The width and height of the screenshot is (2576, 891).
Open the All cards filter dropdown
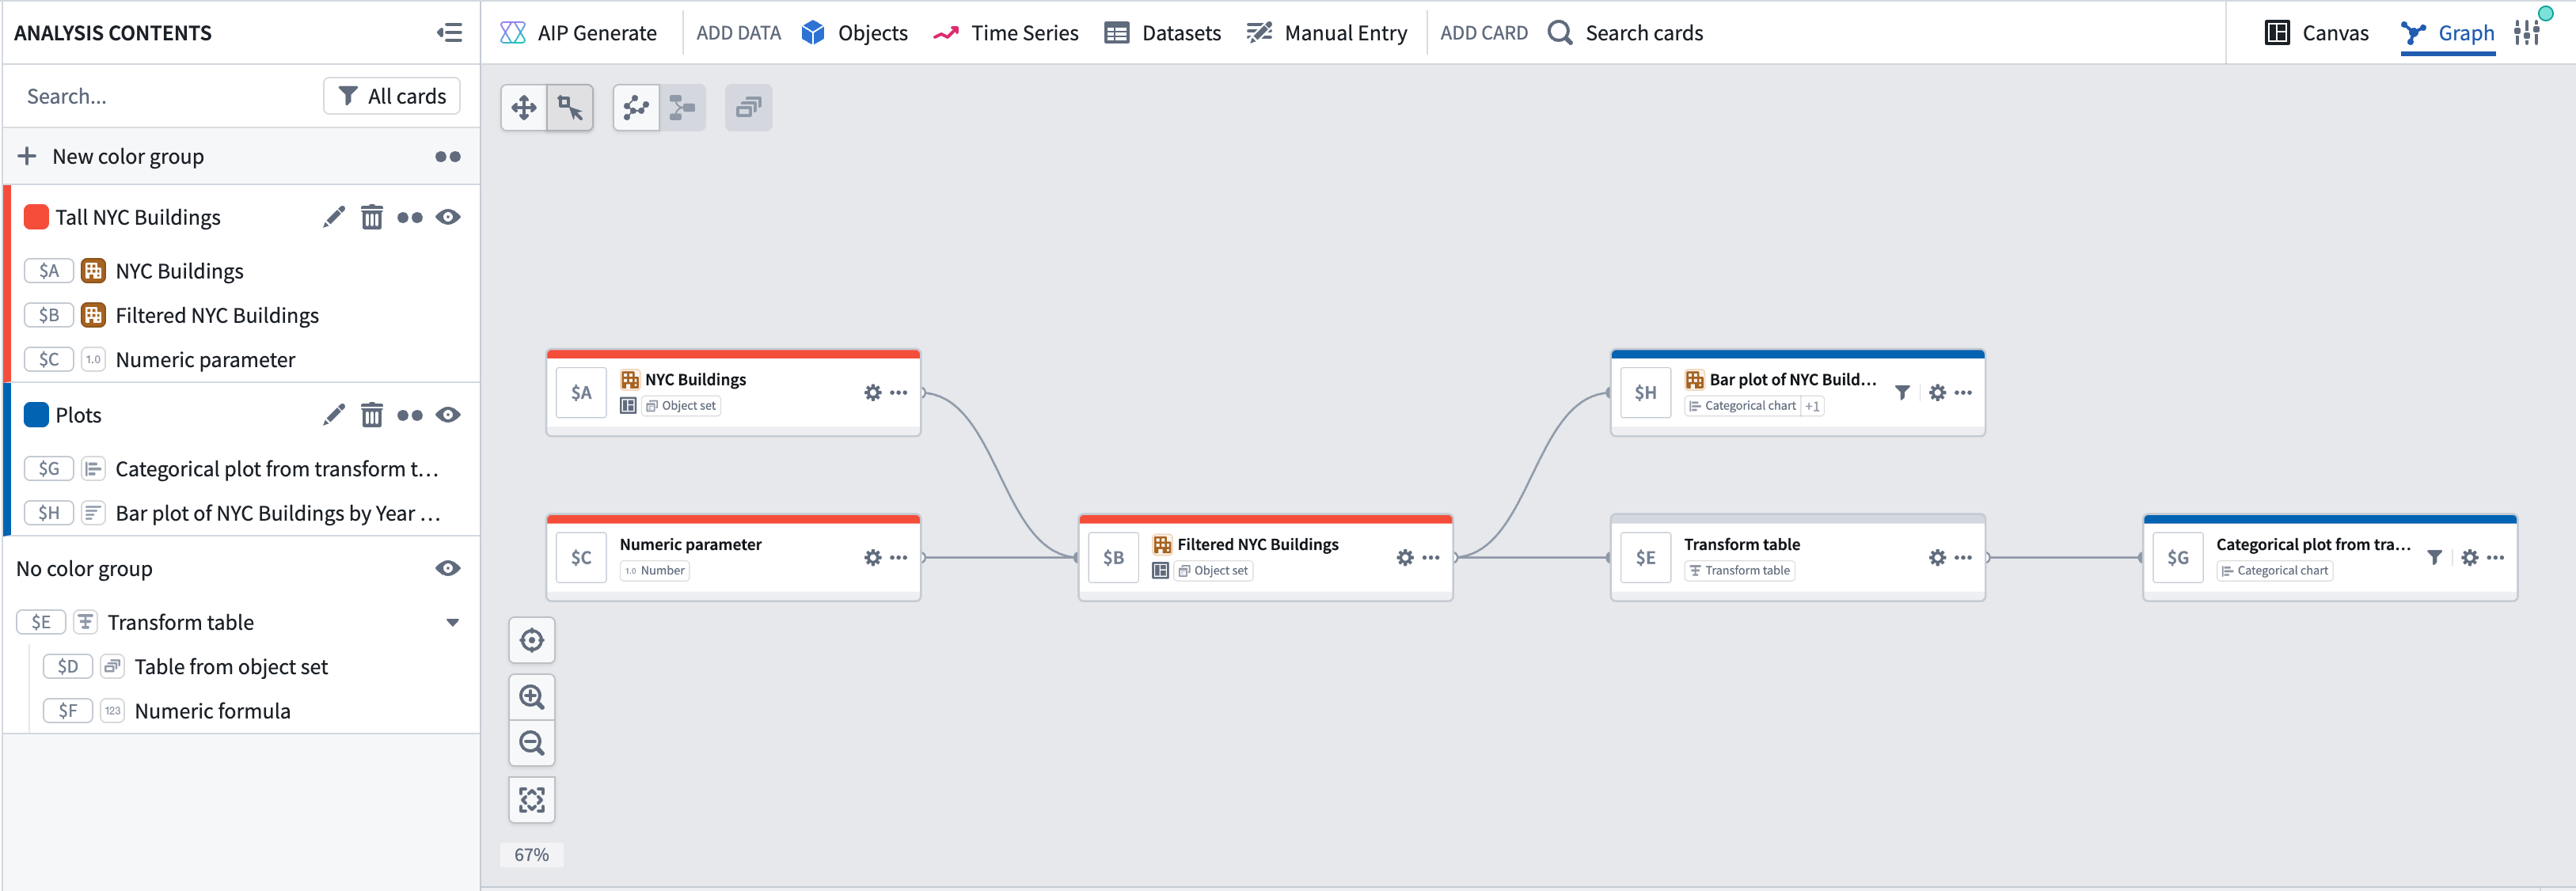tap(391, 95)
